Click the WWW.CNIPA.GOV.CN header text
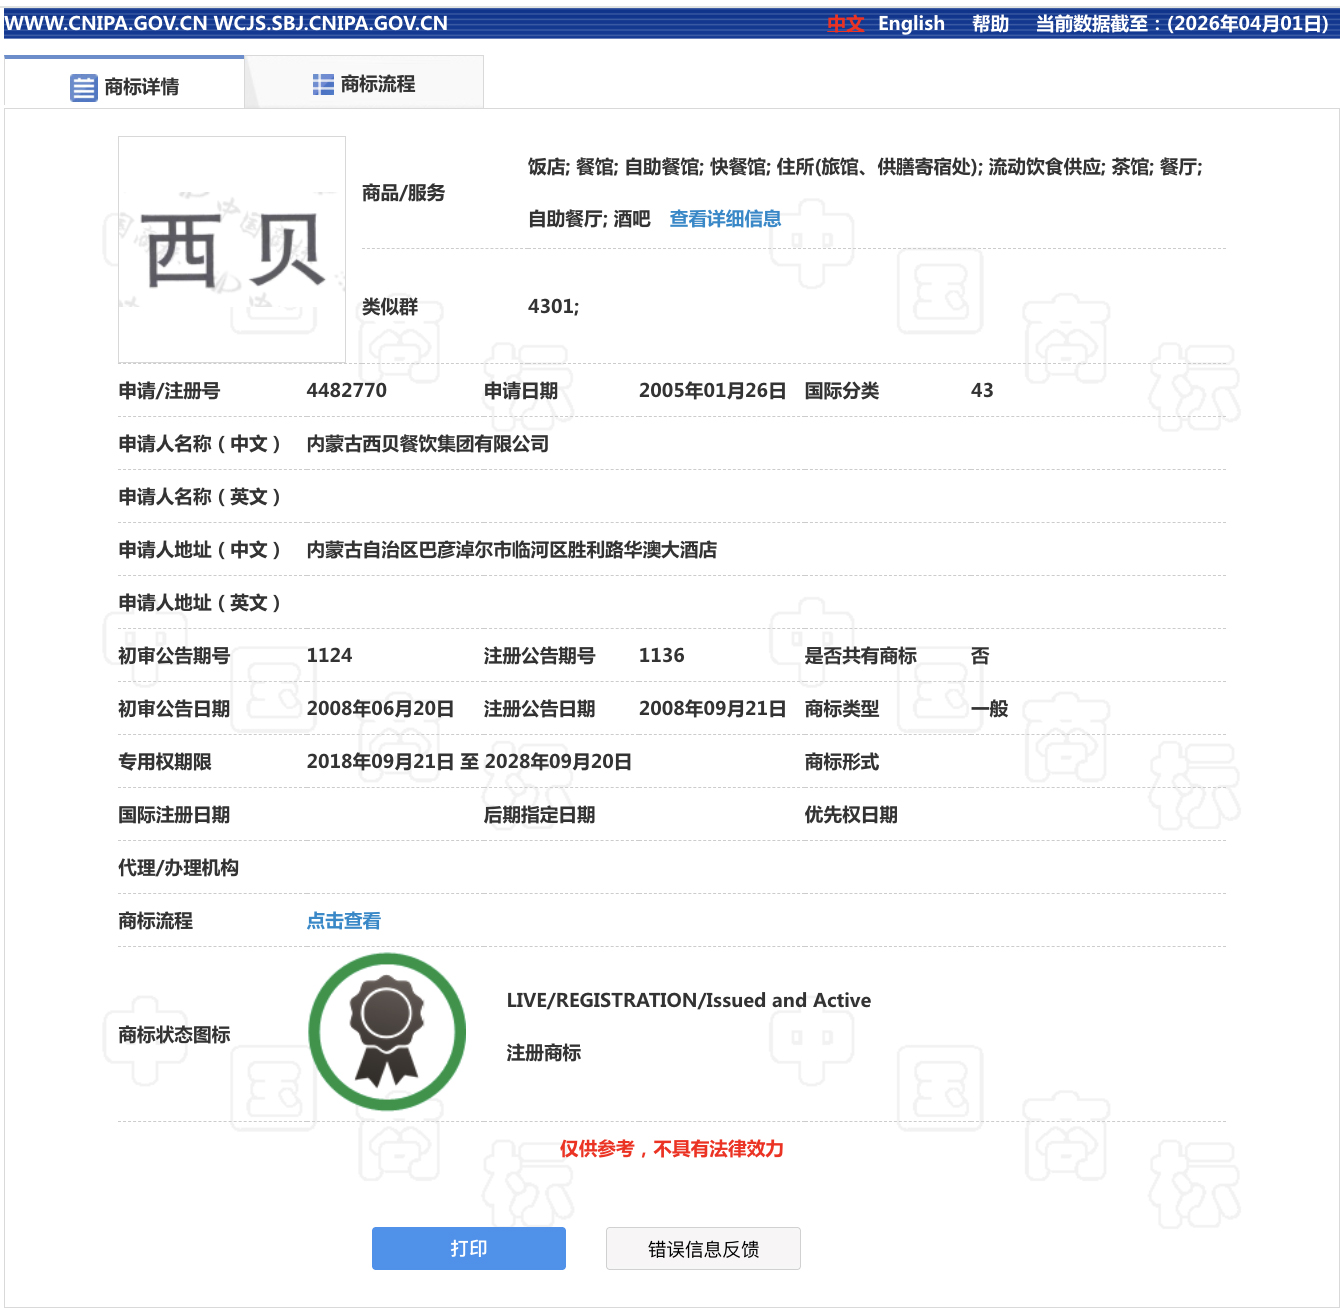Viewport: 1340px width, 1308px height. [105, 23]
